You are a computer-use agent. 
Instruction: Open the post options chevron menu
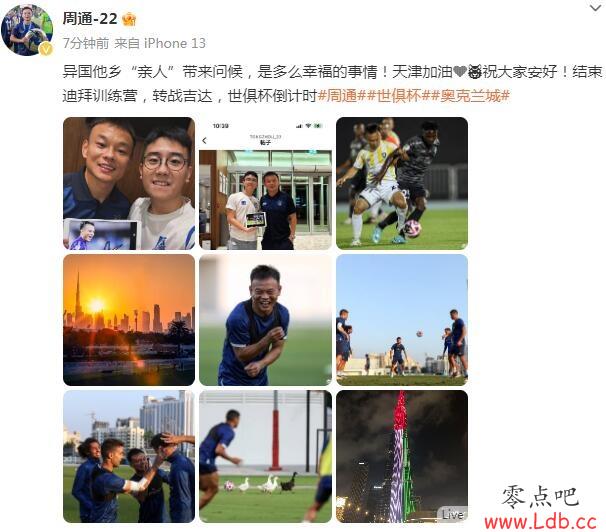click(596, 8)
